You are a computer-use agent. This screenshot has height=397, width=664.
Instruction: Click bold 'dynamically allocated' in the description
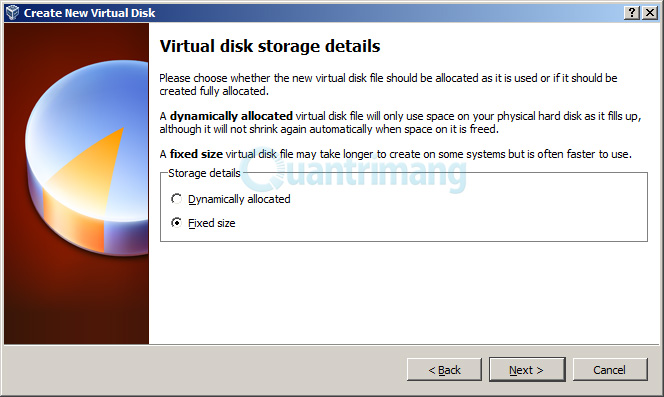231,116
